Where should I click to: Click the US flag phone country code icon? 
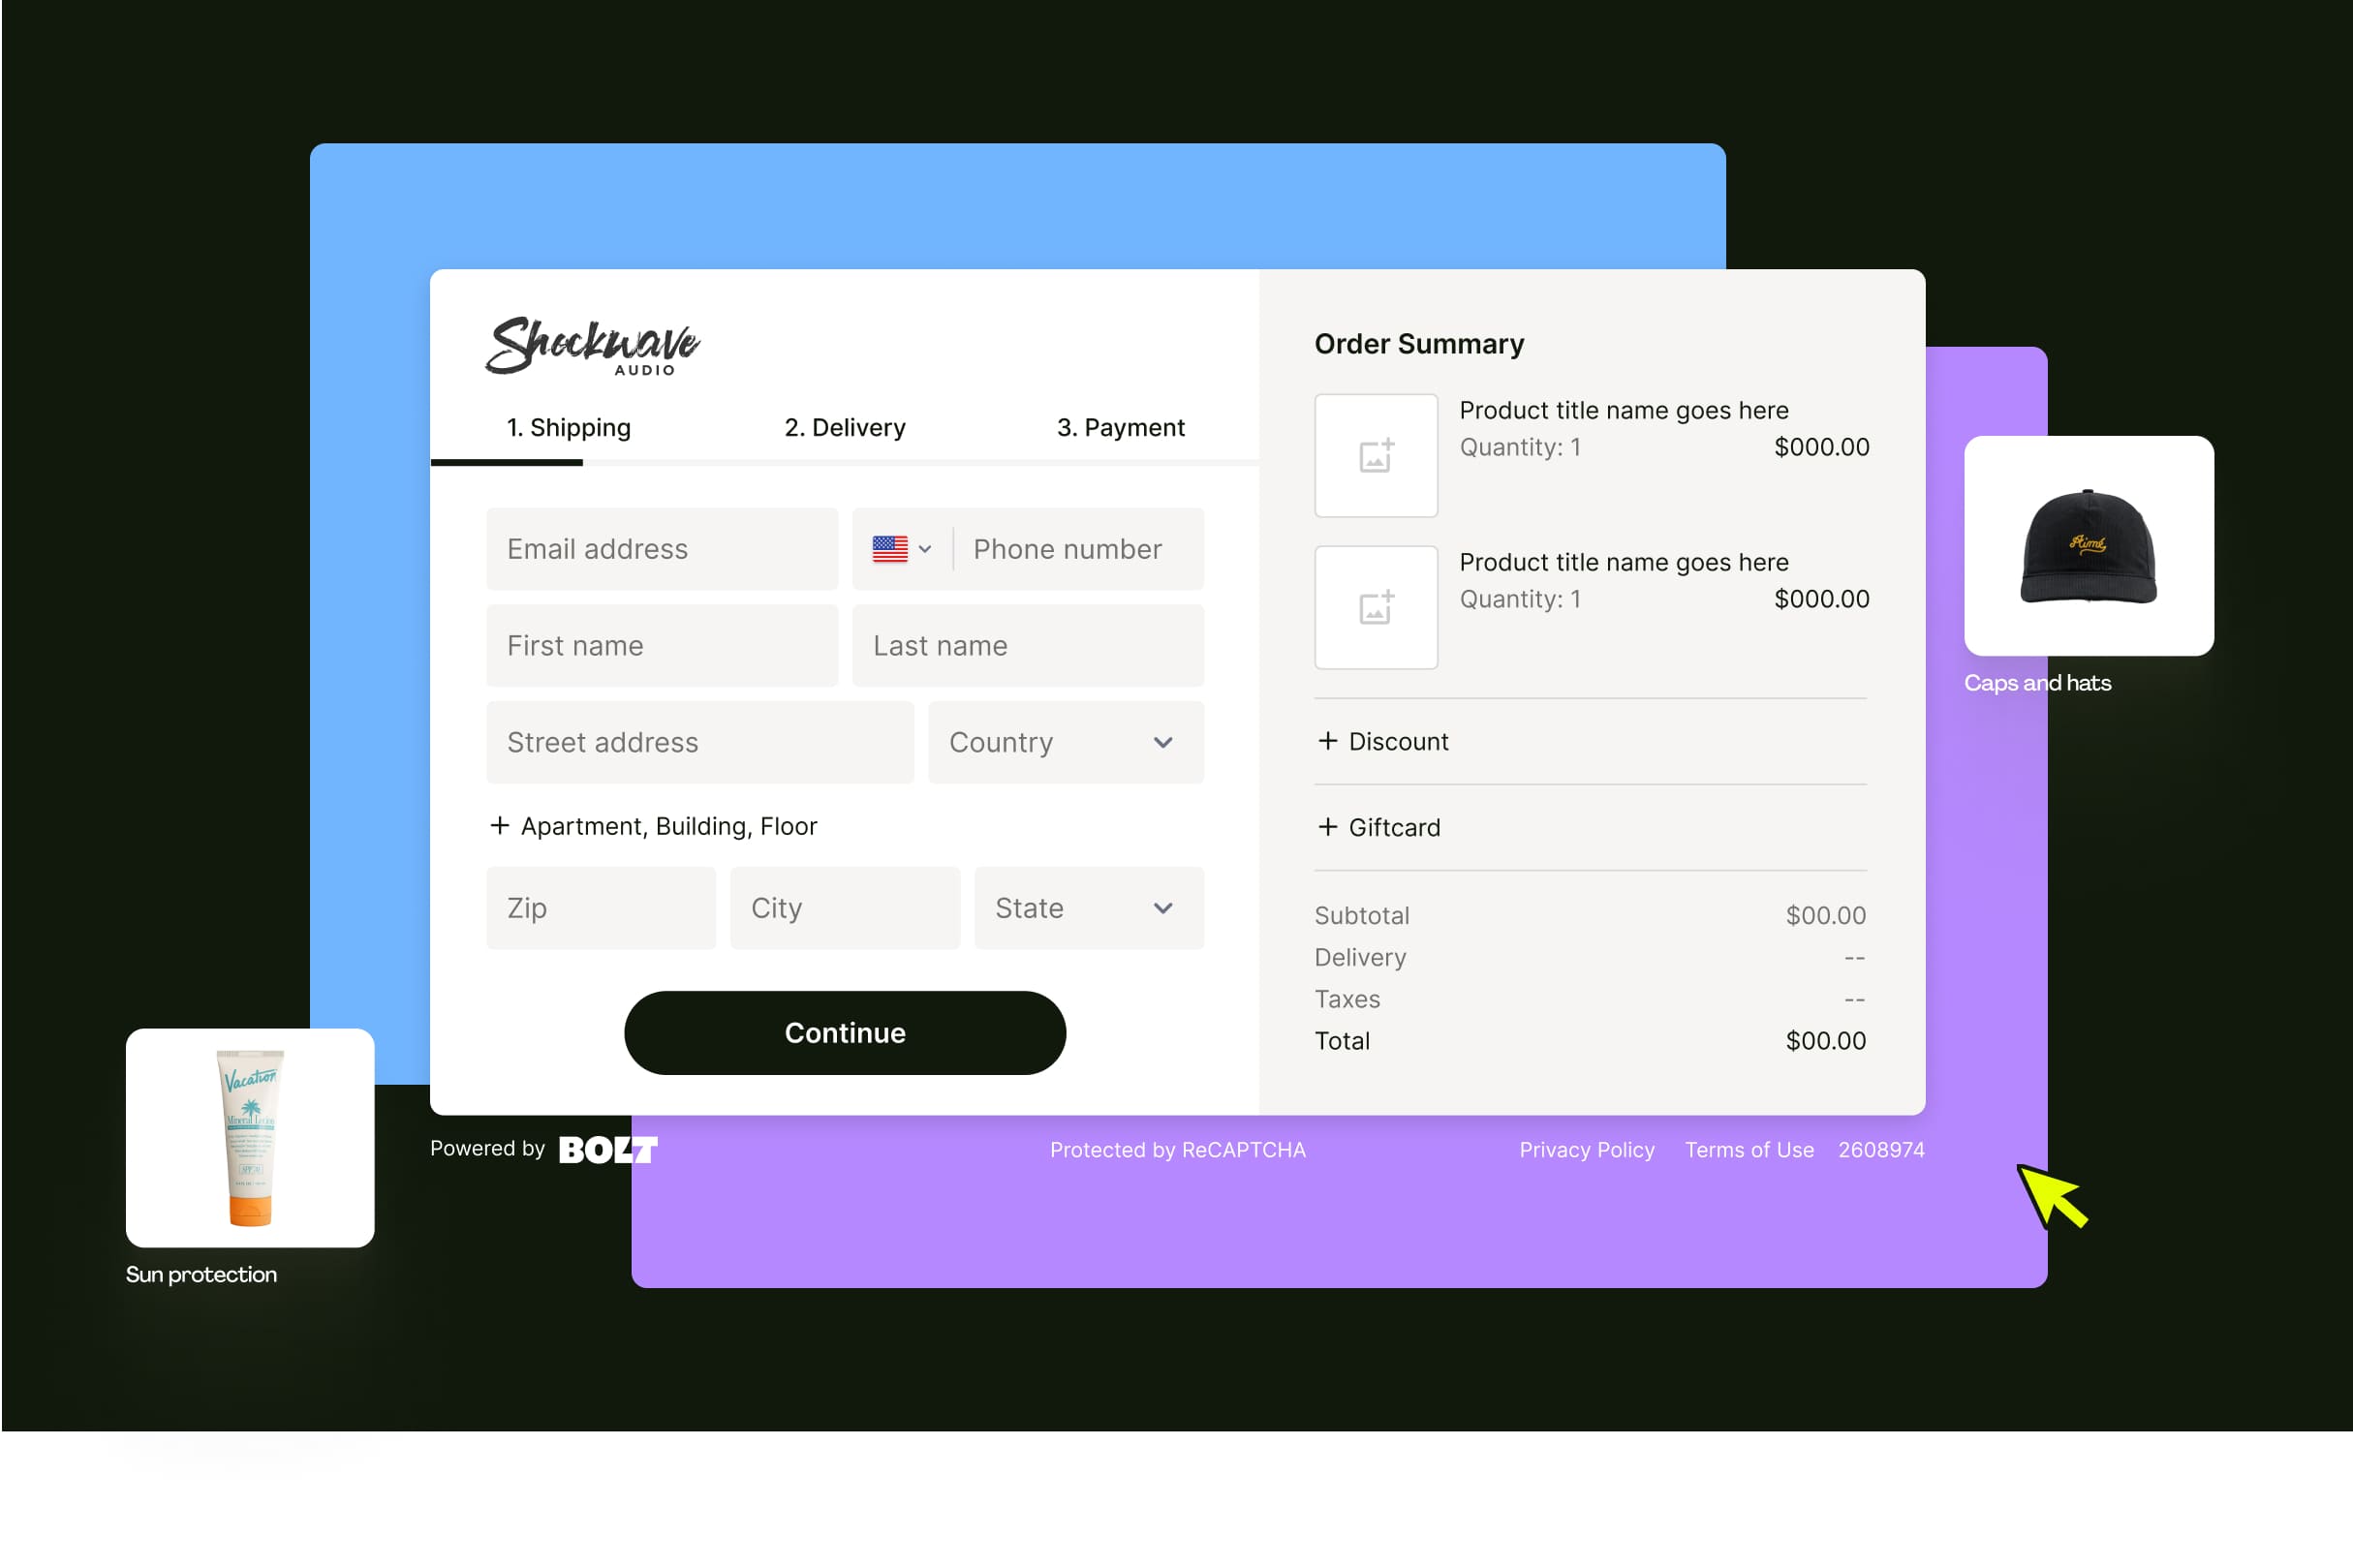coord(896,548)
